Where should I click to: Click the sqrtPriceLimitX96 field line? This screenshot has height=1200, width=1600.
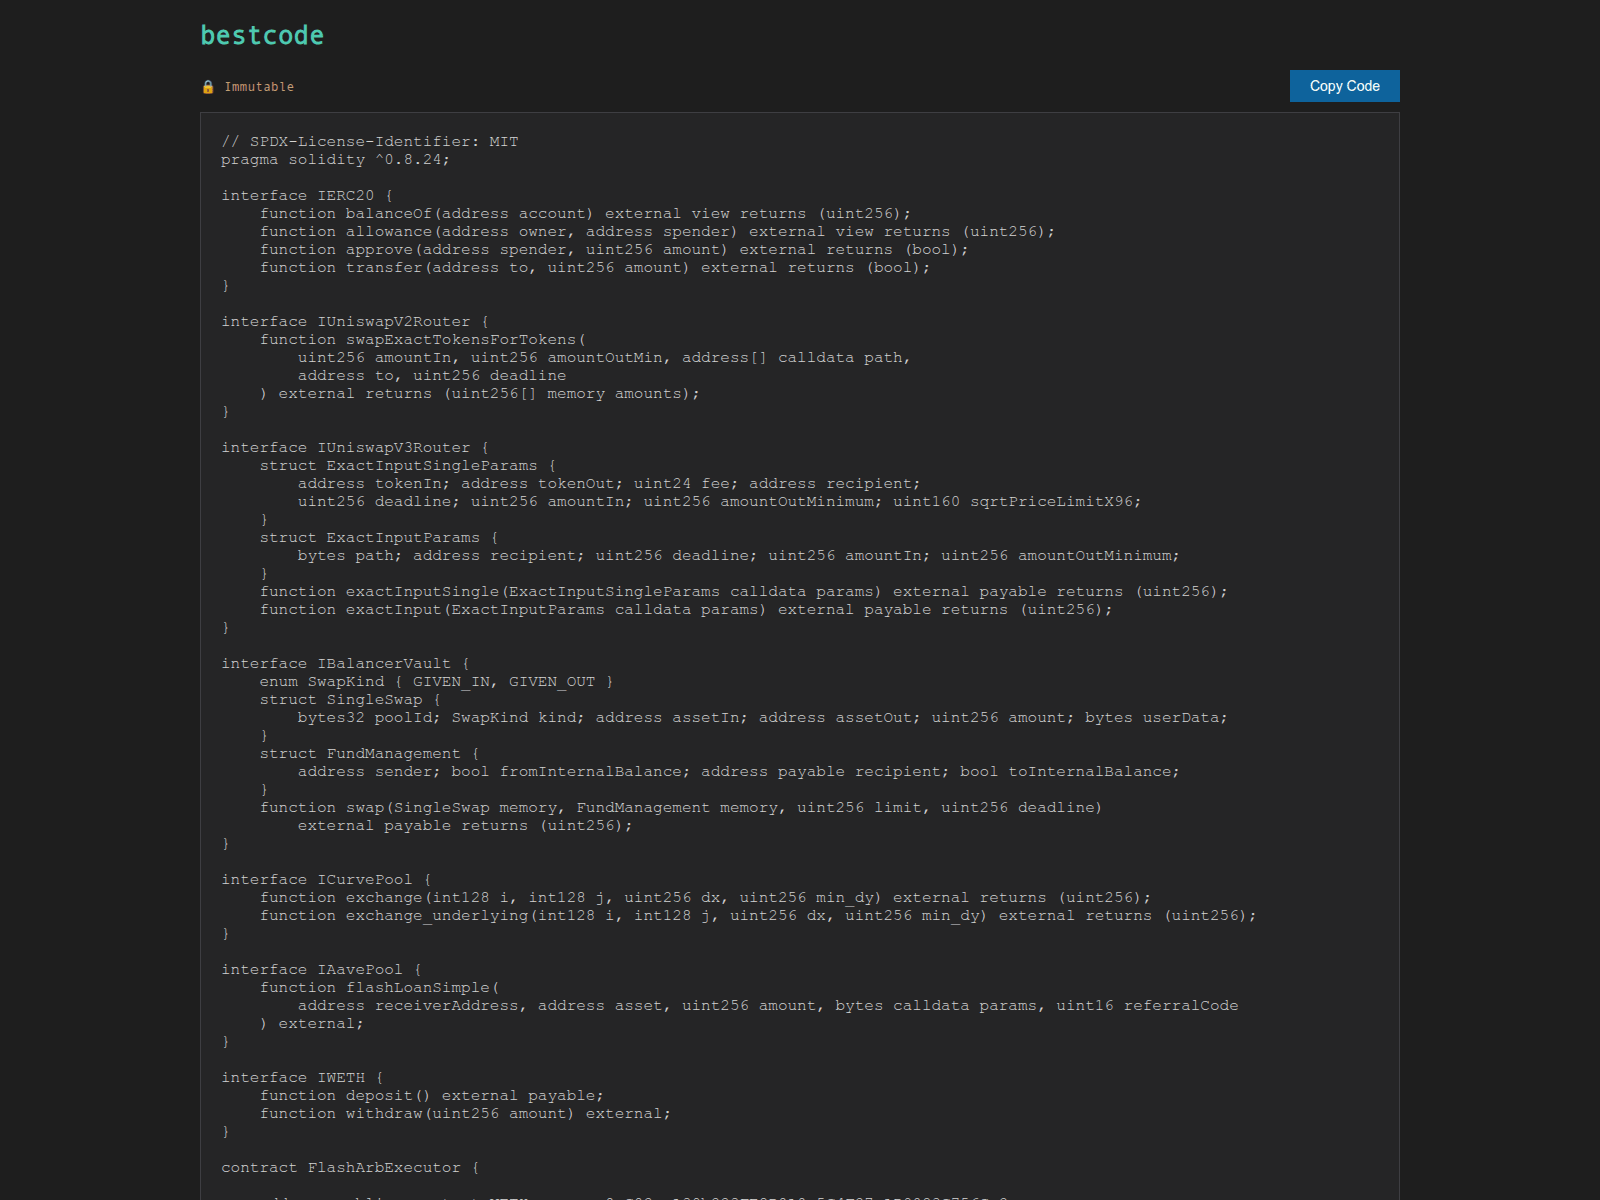[719, 502]
